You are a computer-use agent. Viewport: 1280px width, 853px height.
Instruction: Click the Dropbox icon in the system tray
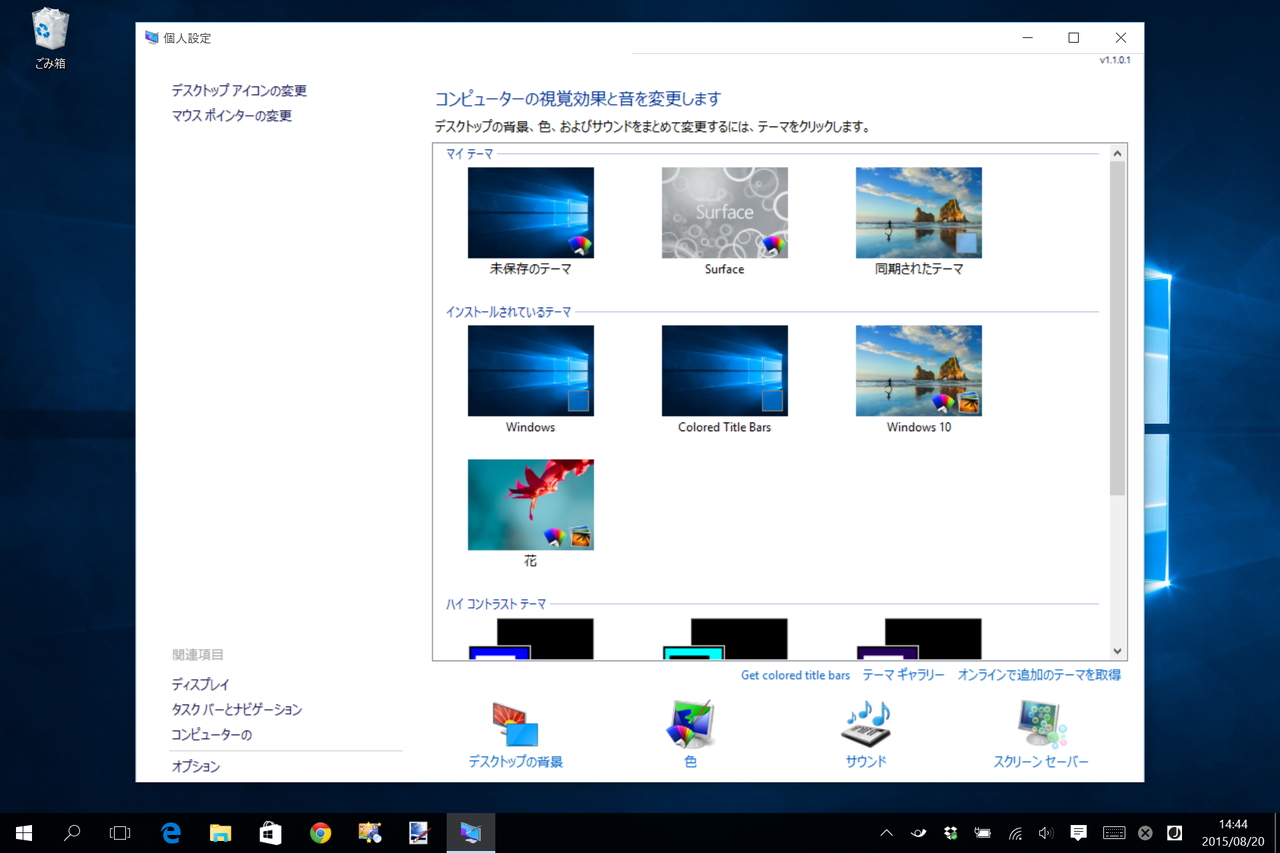(x=950, y=833)
